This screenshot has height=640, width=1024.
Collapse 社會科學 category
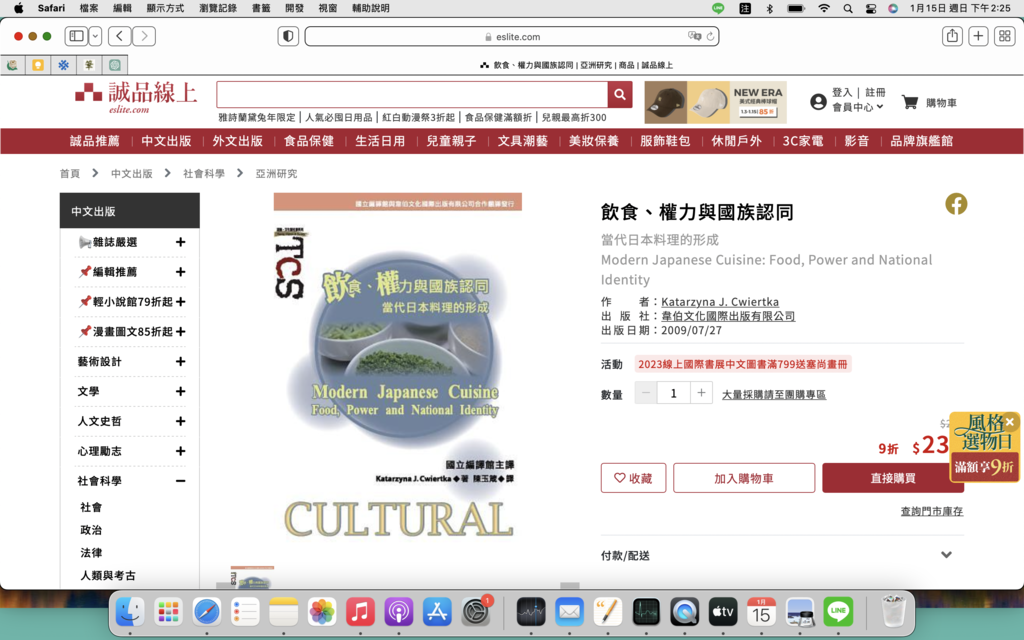[x=180, y=481]
